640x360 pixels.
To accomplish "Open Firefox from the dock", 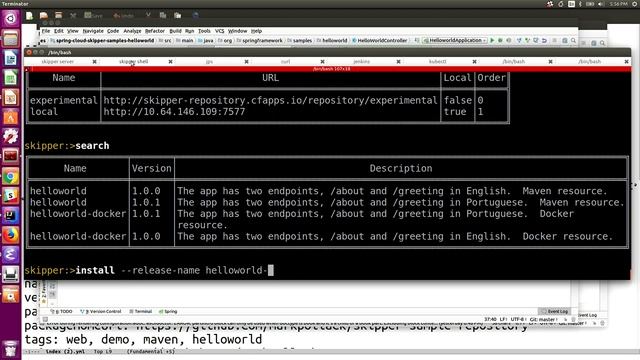I will pyautogui.click(x=10, y=235).
